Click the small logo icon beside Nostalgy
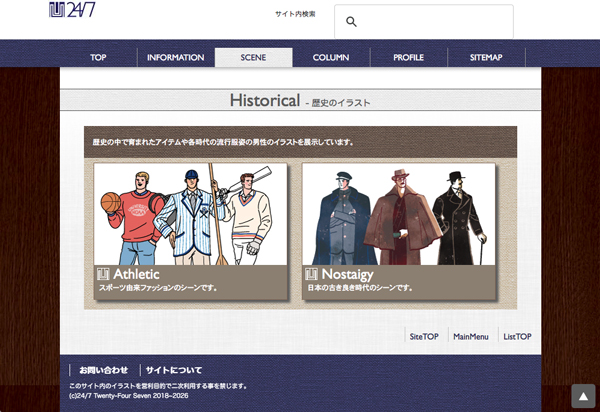Viewport: 600px width, 412px height. (311, 274)
